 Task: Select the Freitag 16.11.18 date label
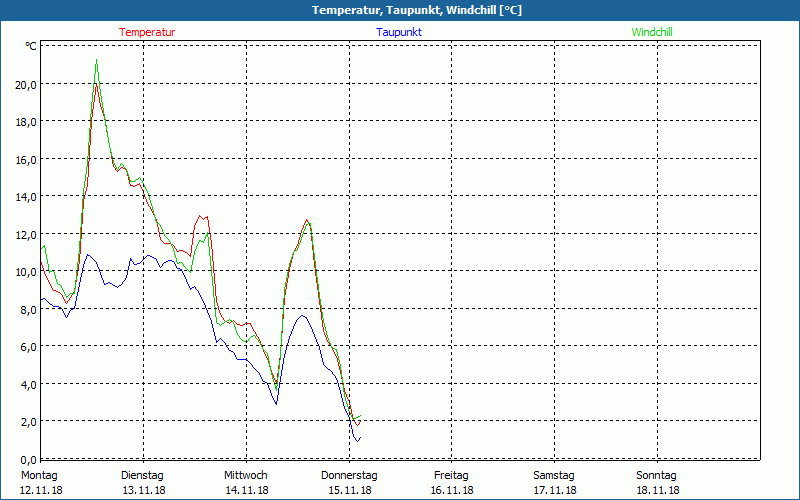tap(452, 482)
